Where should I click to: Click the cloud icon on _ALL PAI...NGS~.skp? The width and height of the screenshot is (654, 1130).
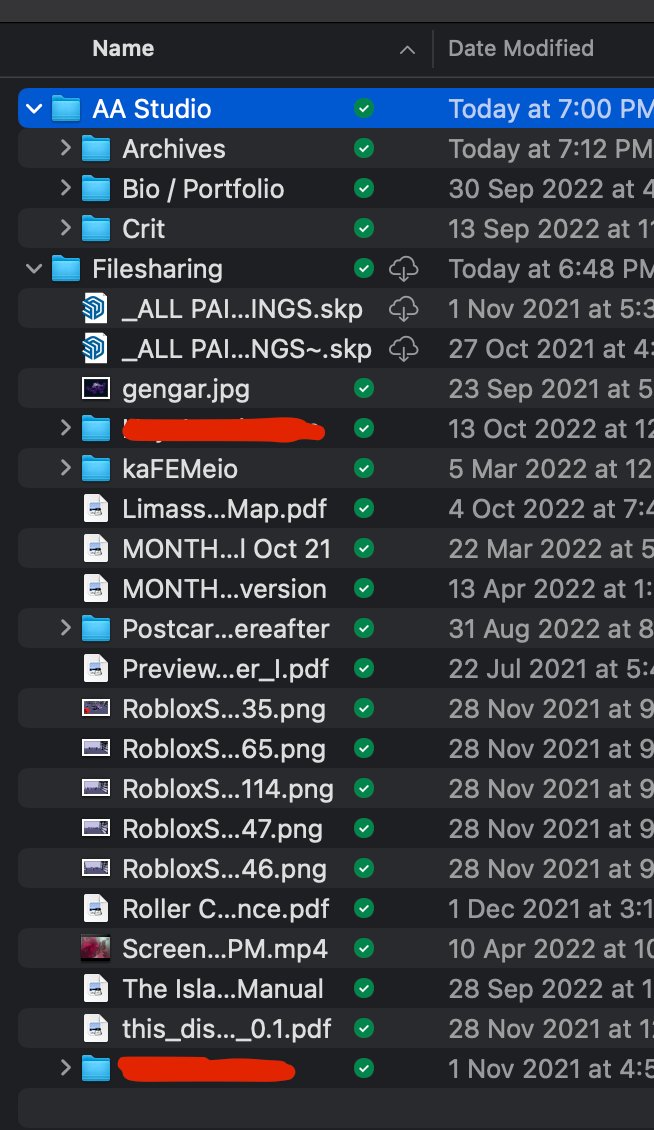click(404, 348)
